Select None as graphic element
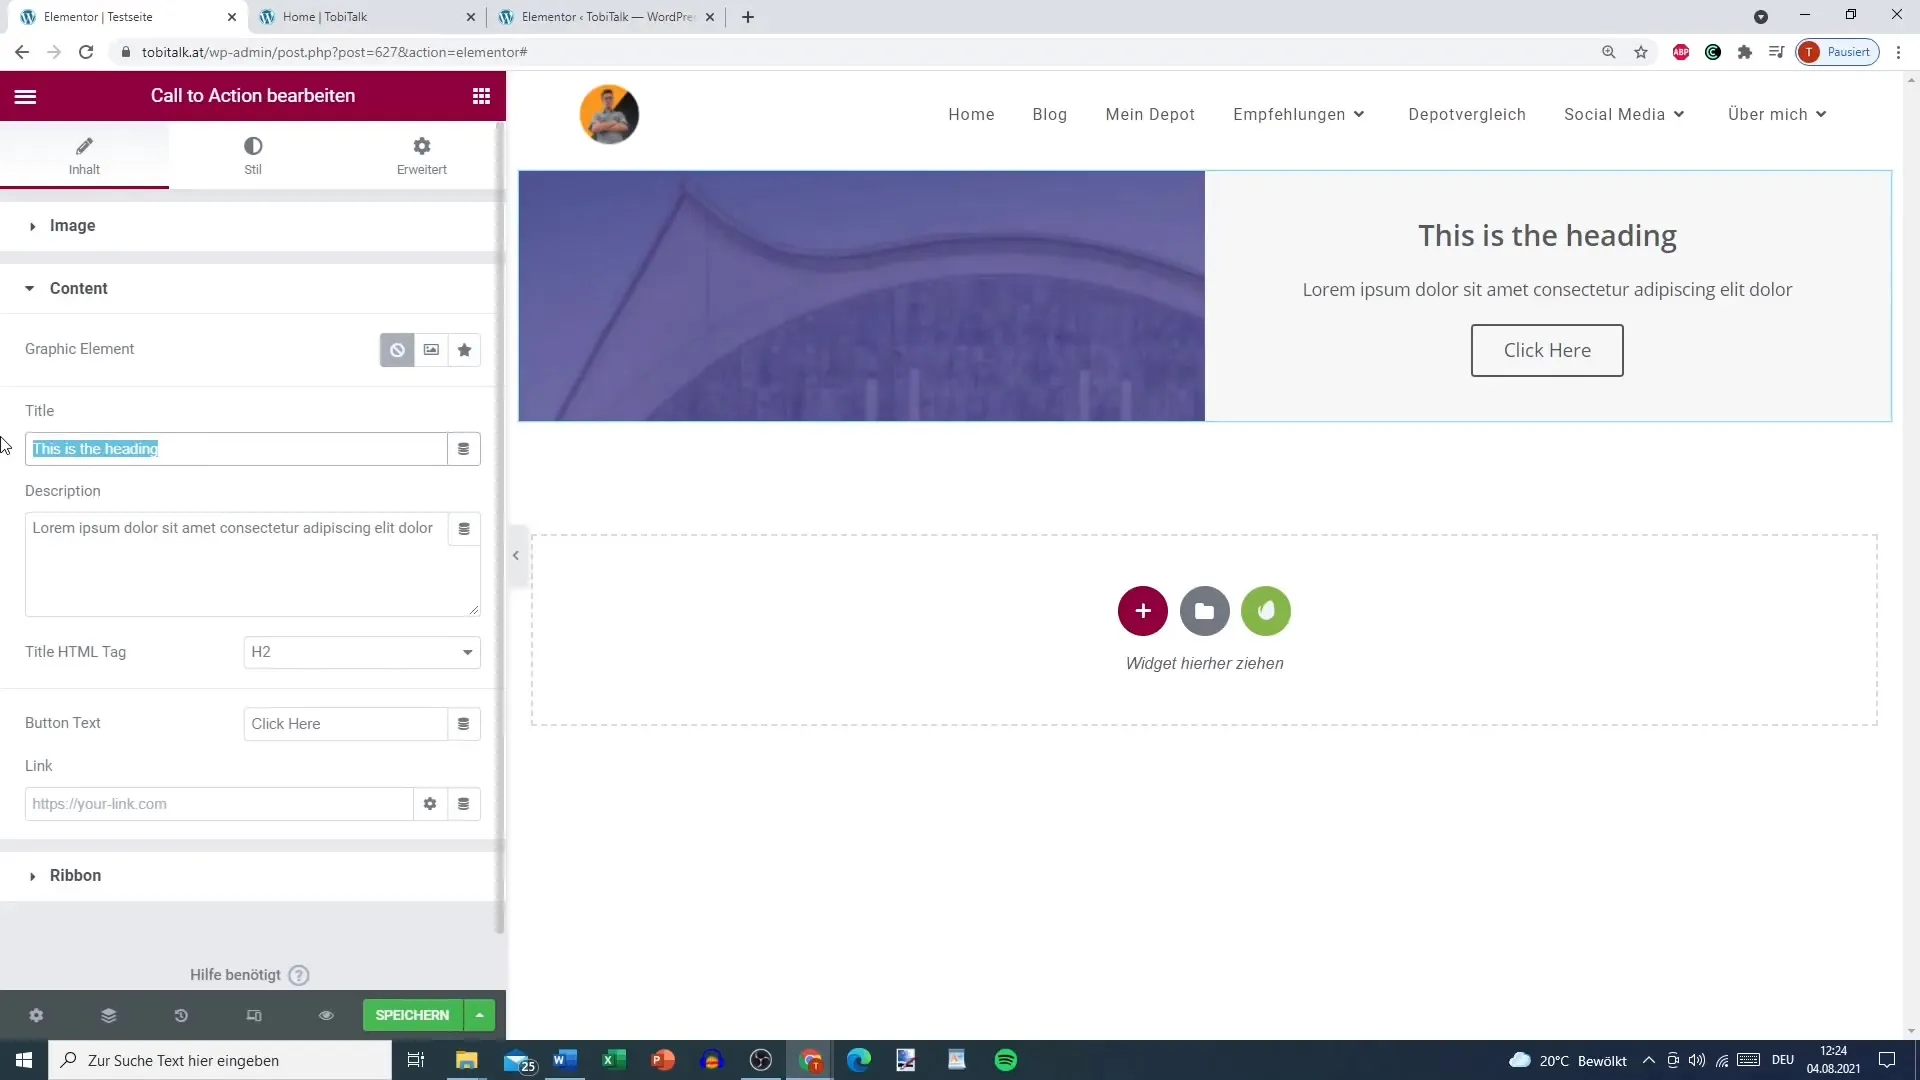 coord(397,350)
